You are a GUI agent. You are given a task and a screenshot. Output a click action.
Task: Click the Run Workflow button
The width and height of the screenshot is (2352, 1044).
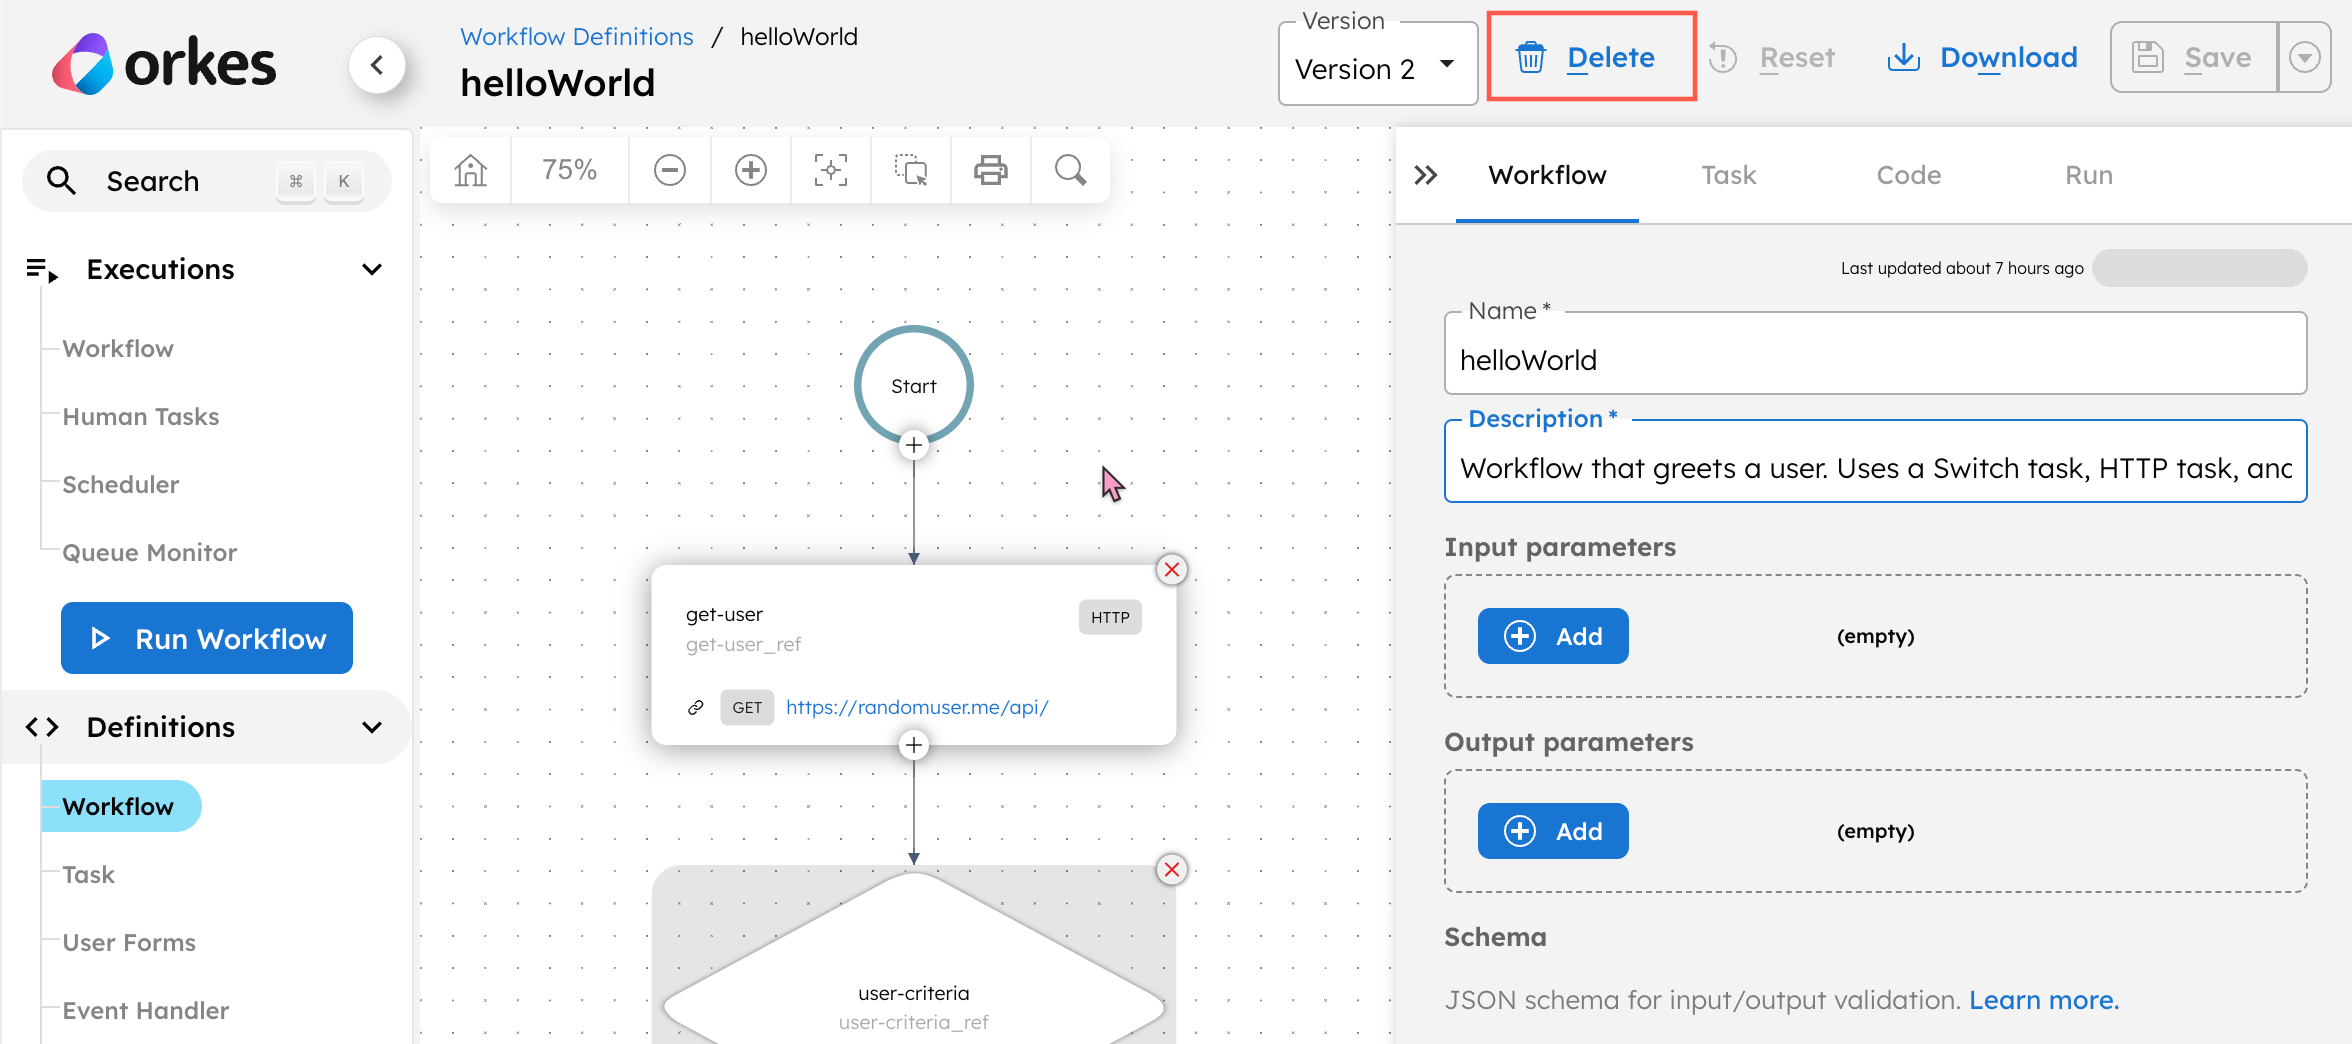pyautogui.click(x=207, y=638)
